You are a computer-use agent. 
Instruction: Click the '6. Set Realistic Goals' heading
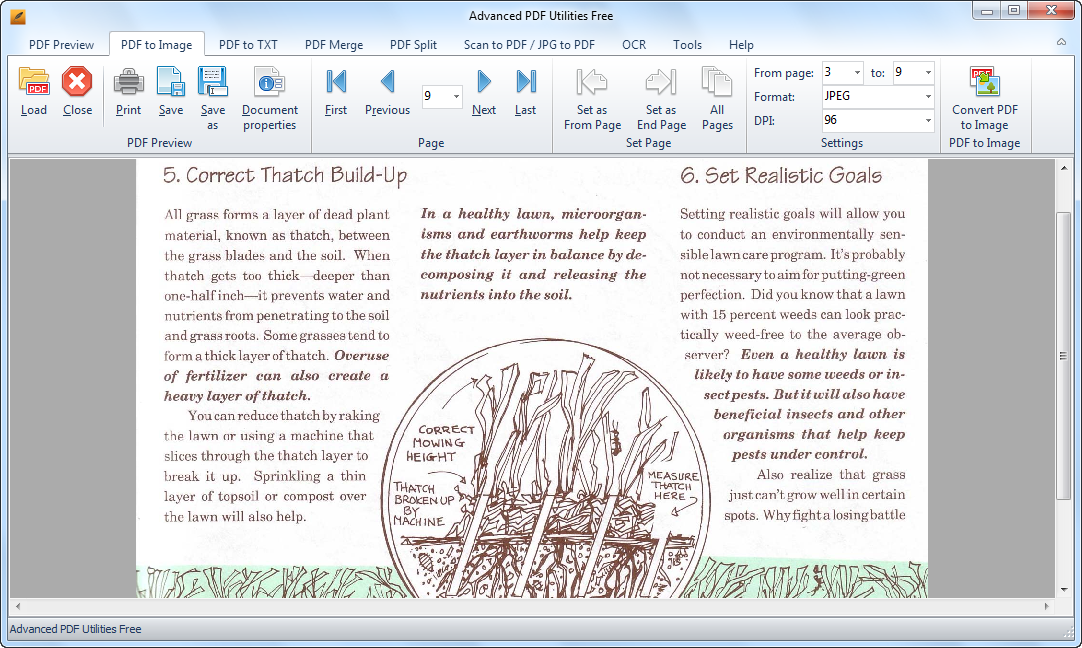pos(781,175)
